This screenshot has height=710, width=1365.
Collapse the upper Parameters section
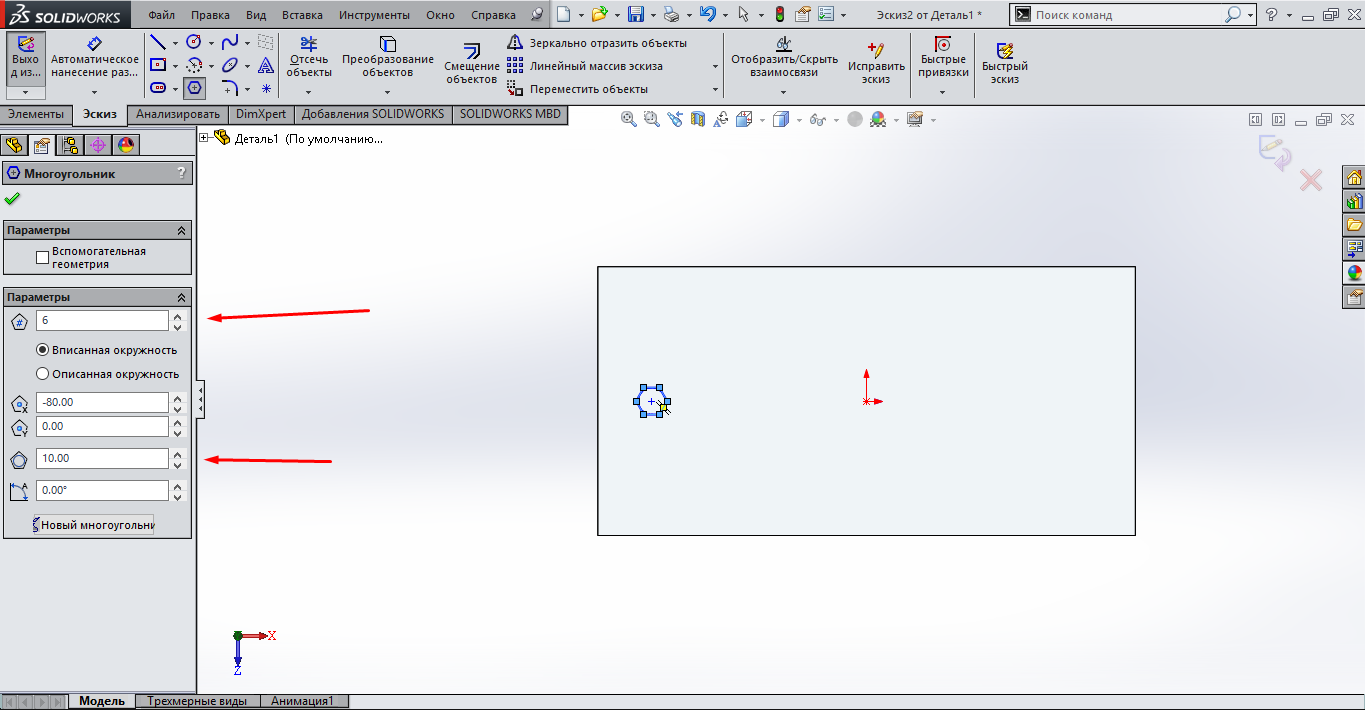(x=181, y=230)
